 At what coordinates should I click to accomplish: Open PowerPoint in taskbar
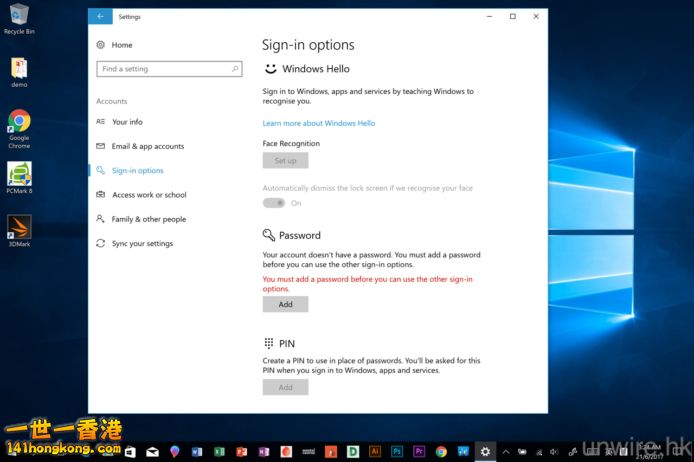tap(242, 451)
